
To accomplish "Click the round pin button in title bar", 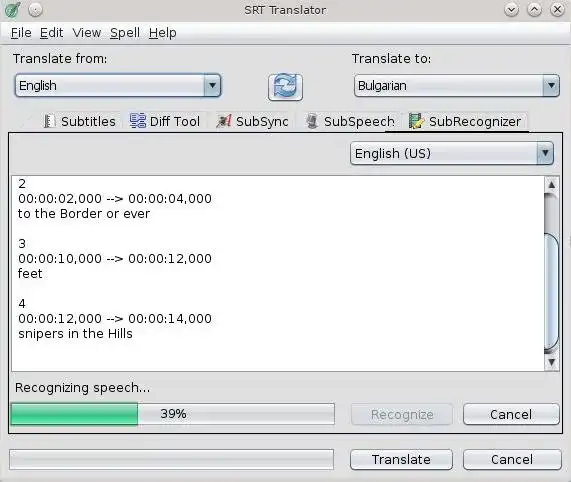I will 35,10.
